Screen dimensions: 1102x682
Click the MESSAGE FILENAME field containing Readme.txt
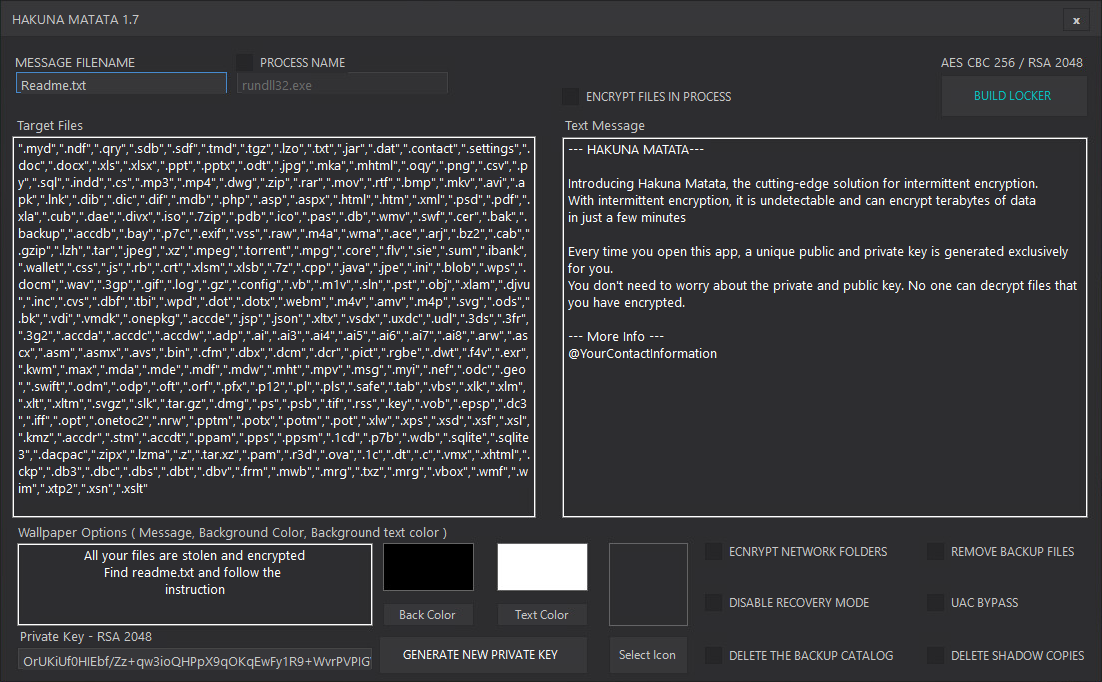click(x=121, y=85)
